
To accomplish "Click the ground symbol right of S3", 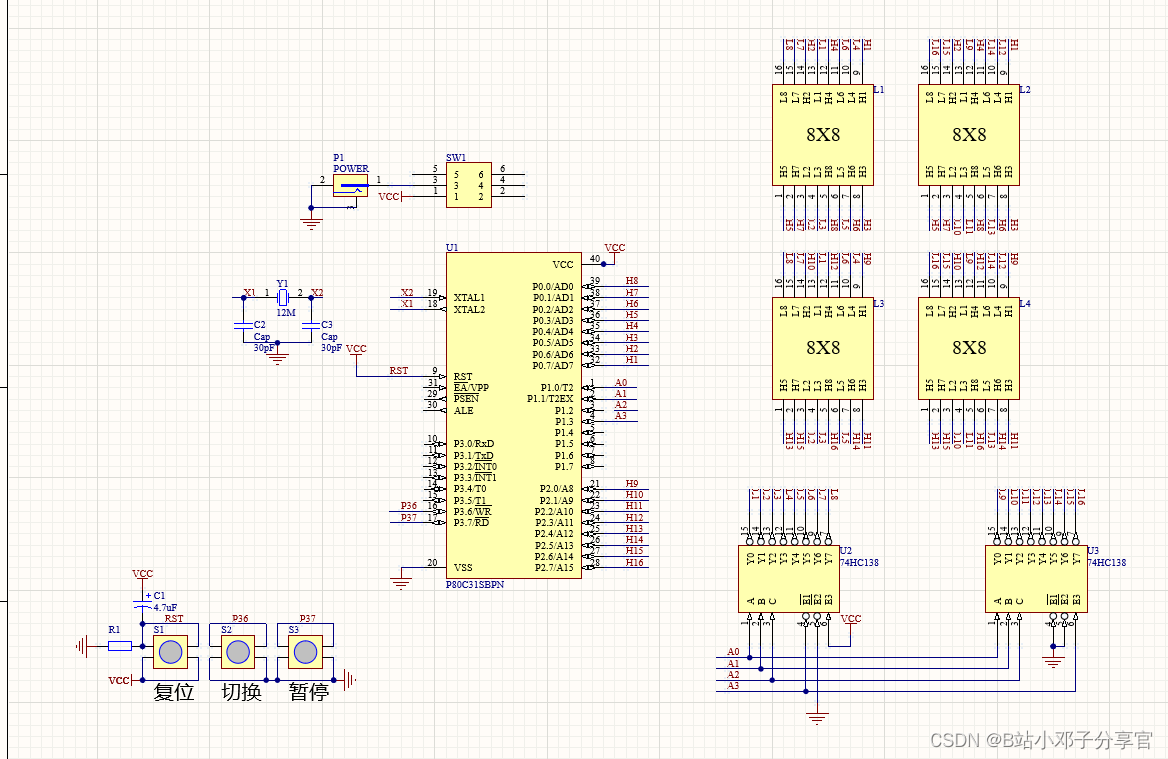I will (x=349, y=679).
